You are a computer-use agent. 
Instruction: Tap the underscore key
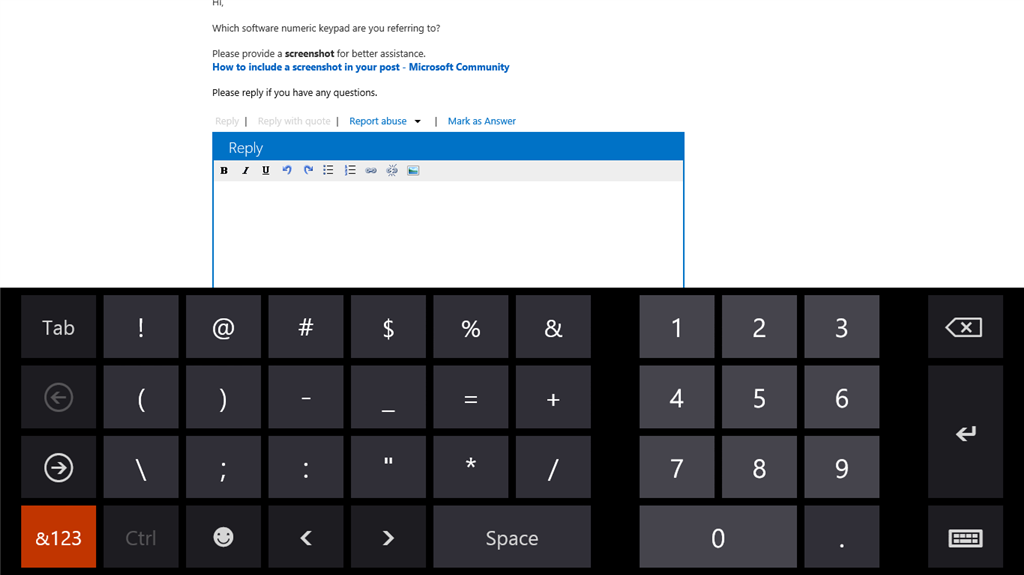click(388, 397)
